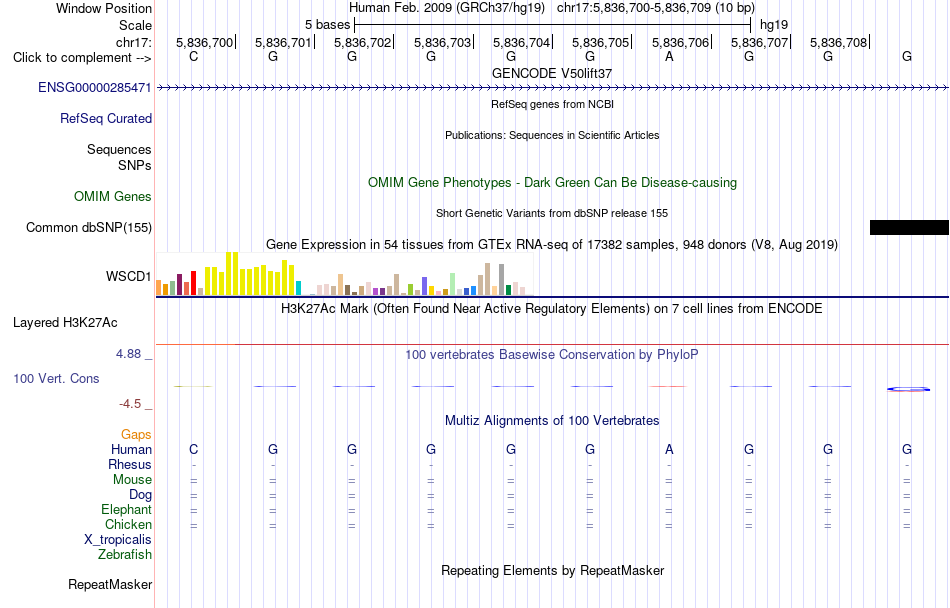Viewport: 950px width, 608px height.
Task: Click the Sequences SNPs track label
Action: [x=119, y=157]
